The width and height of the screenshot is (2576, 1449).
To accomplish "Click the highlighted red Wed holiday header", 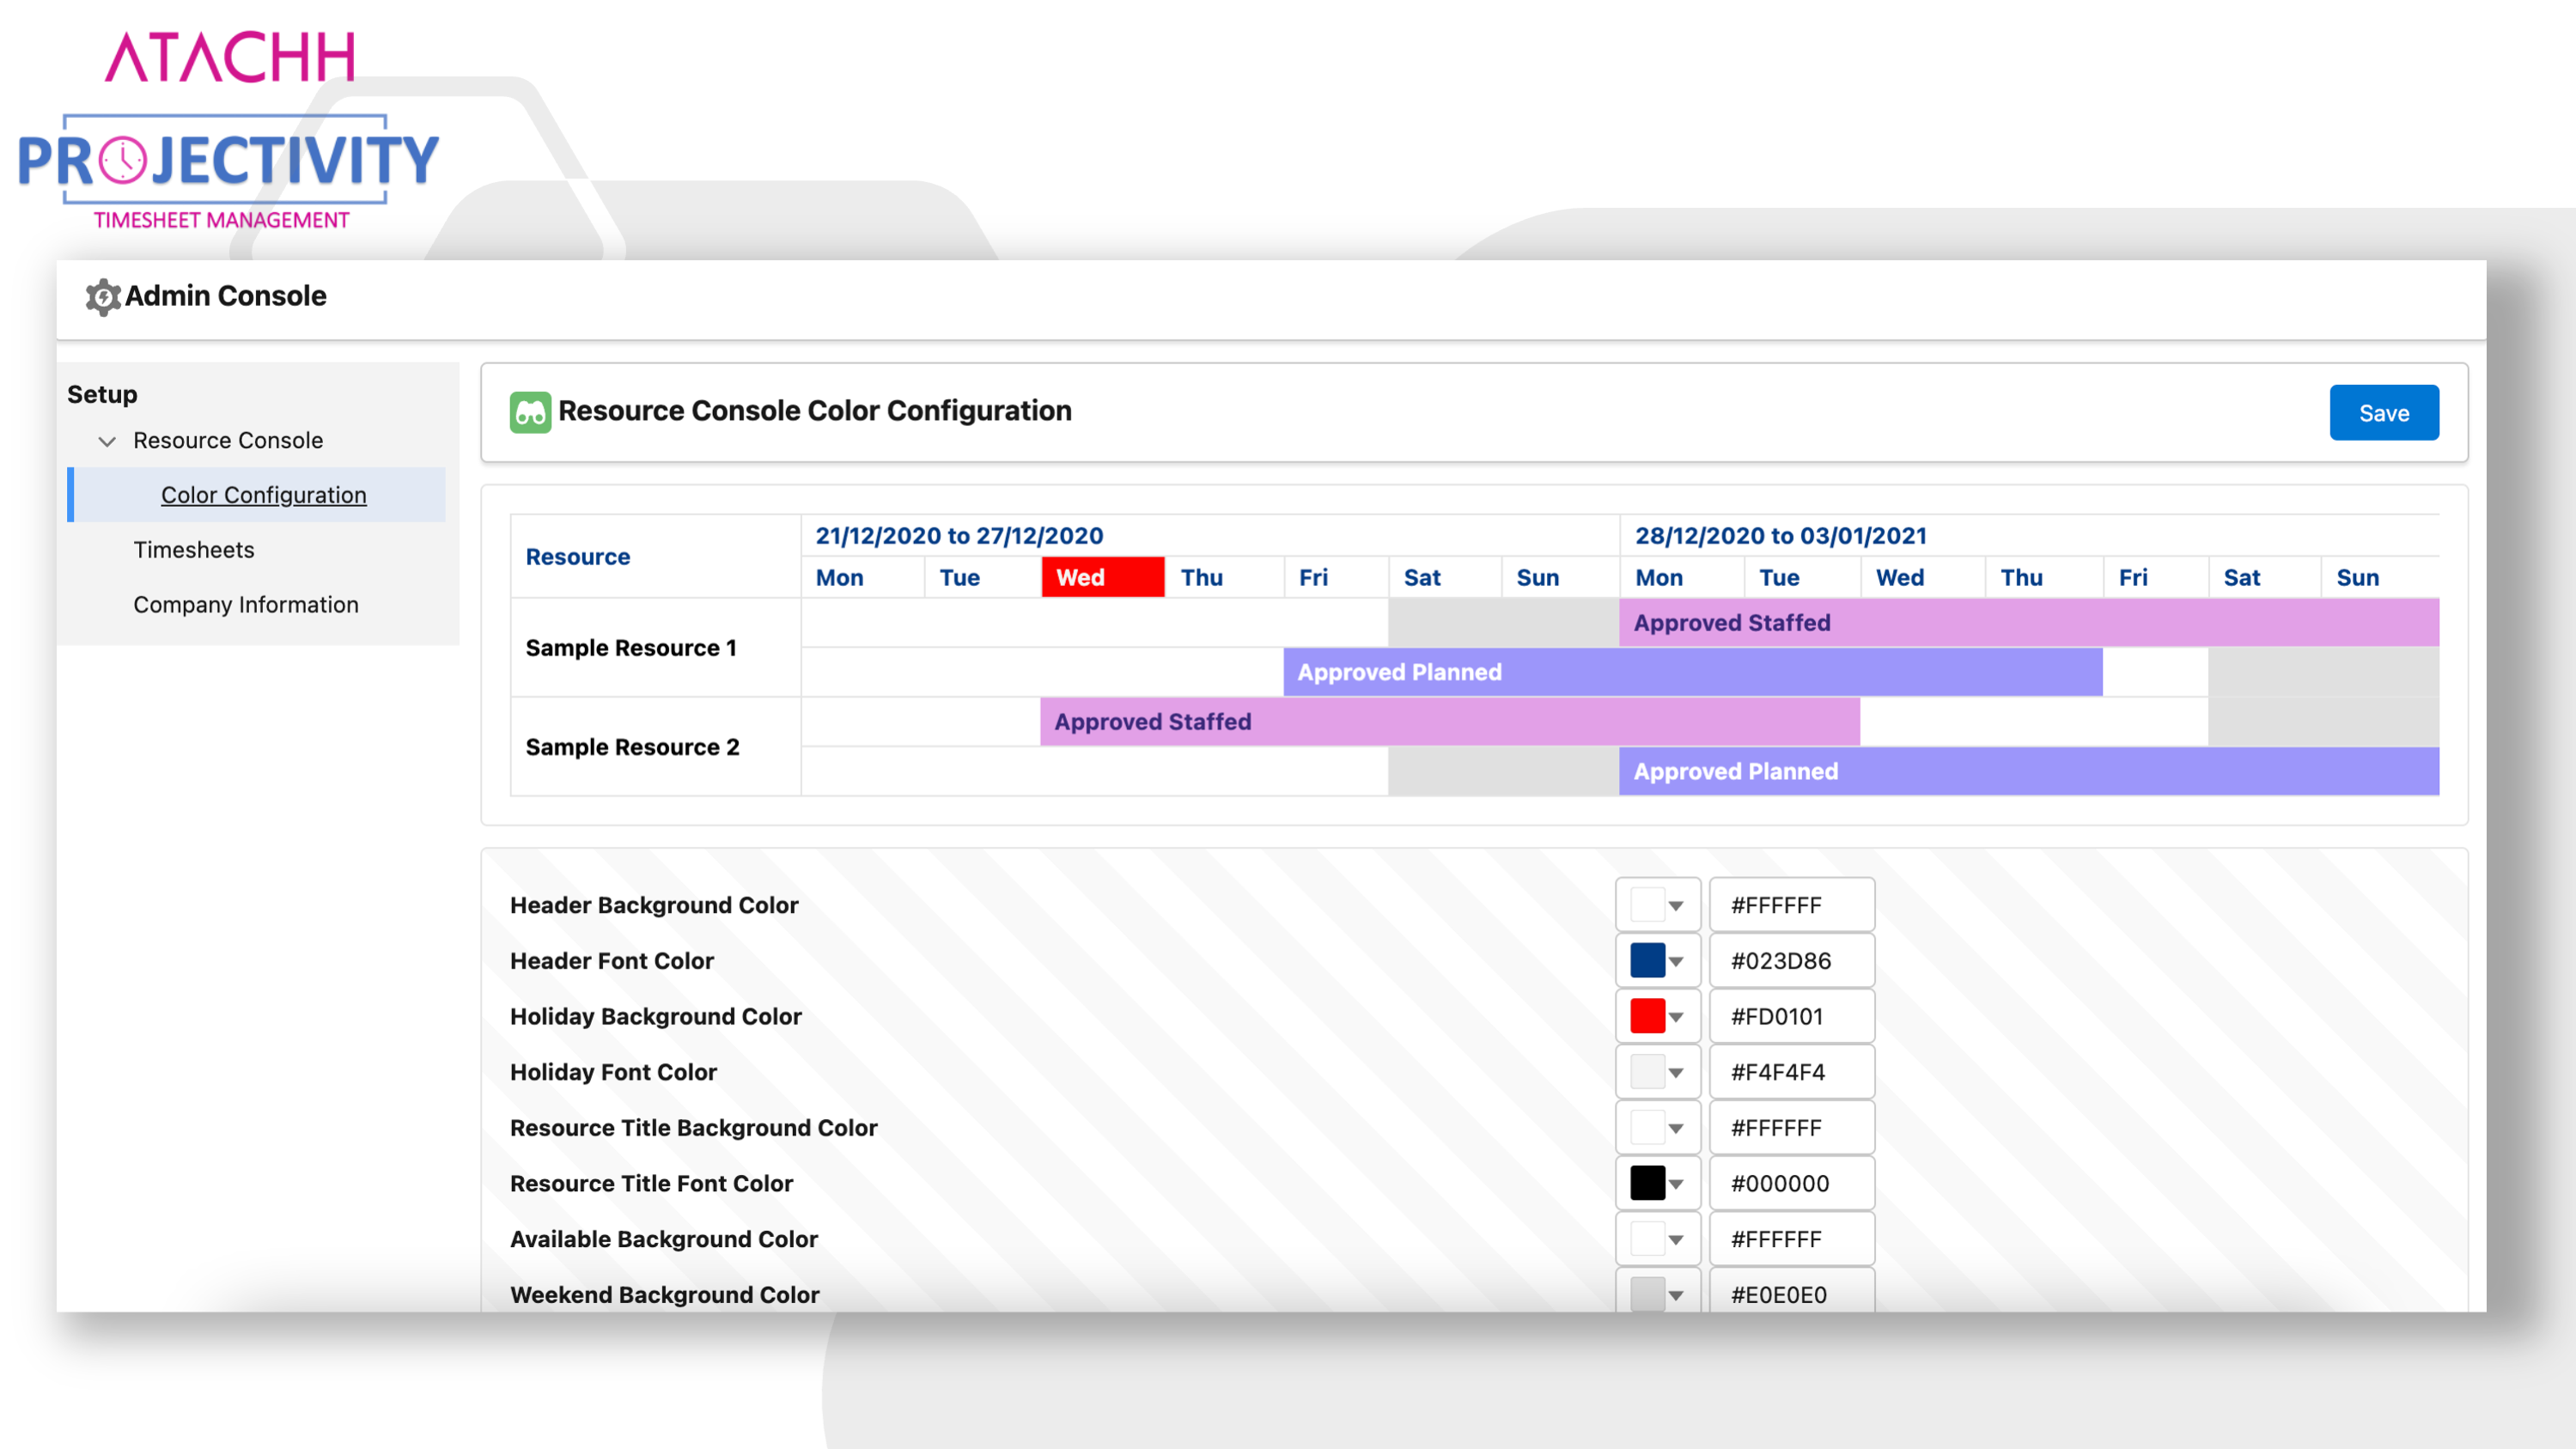I will pos(1102,577).
